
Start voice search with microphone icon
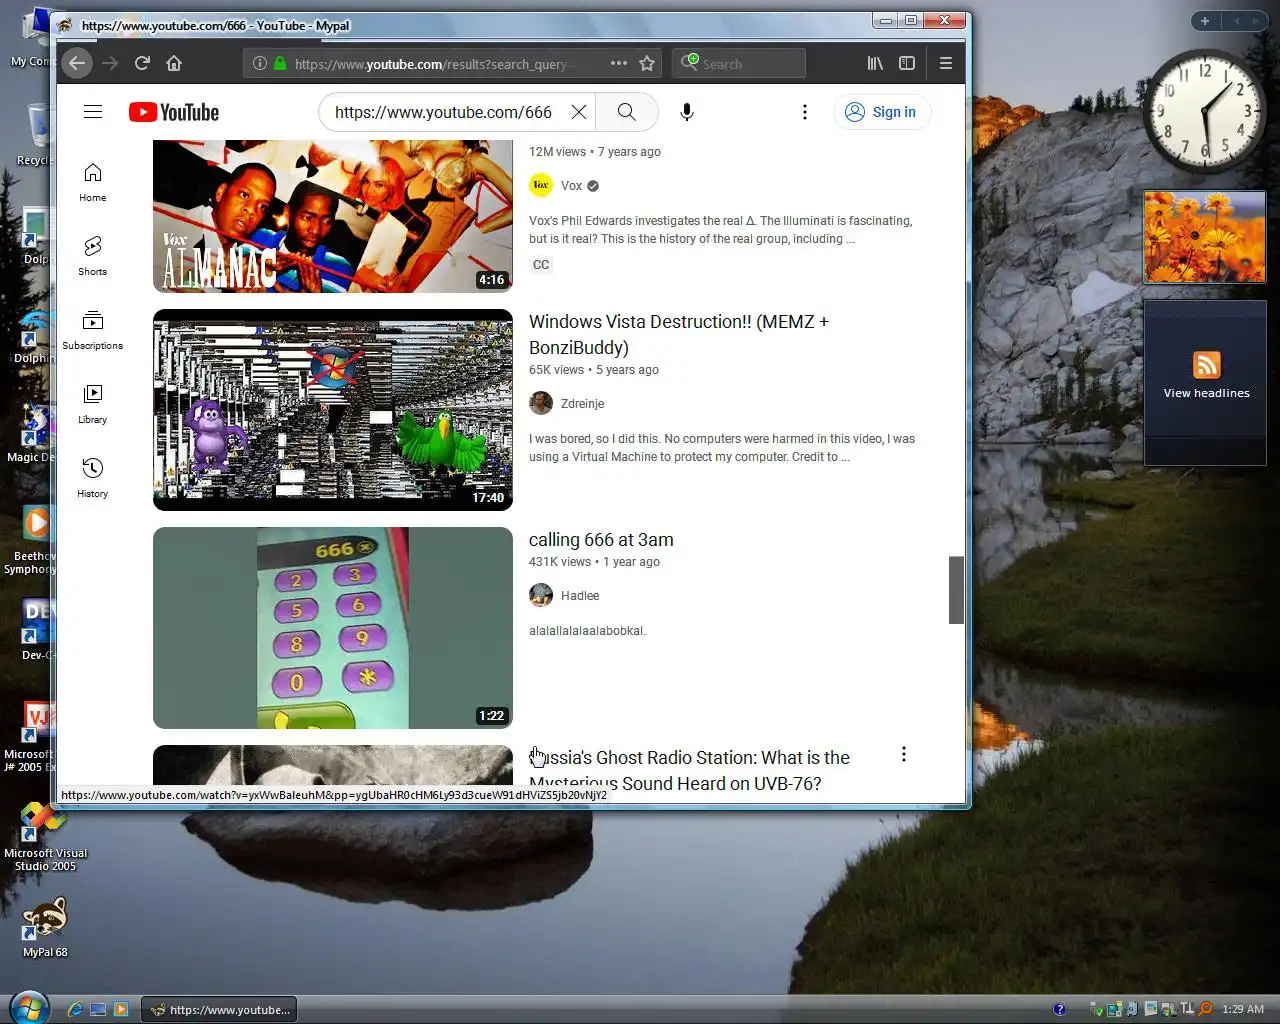(x=687, y=112)
